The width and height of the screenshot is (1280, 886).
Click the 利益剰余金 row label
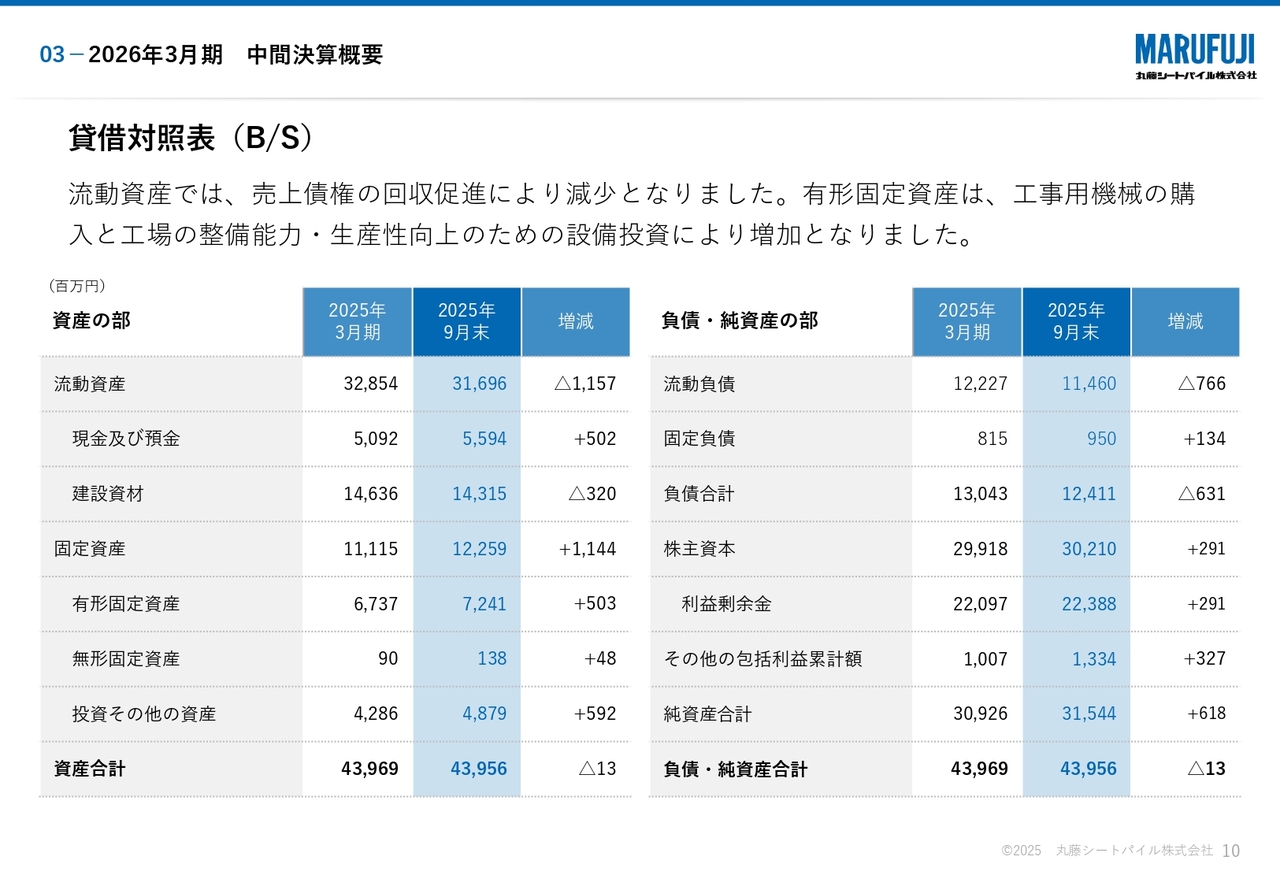click(726, 604)
